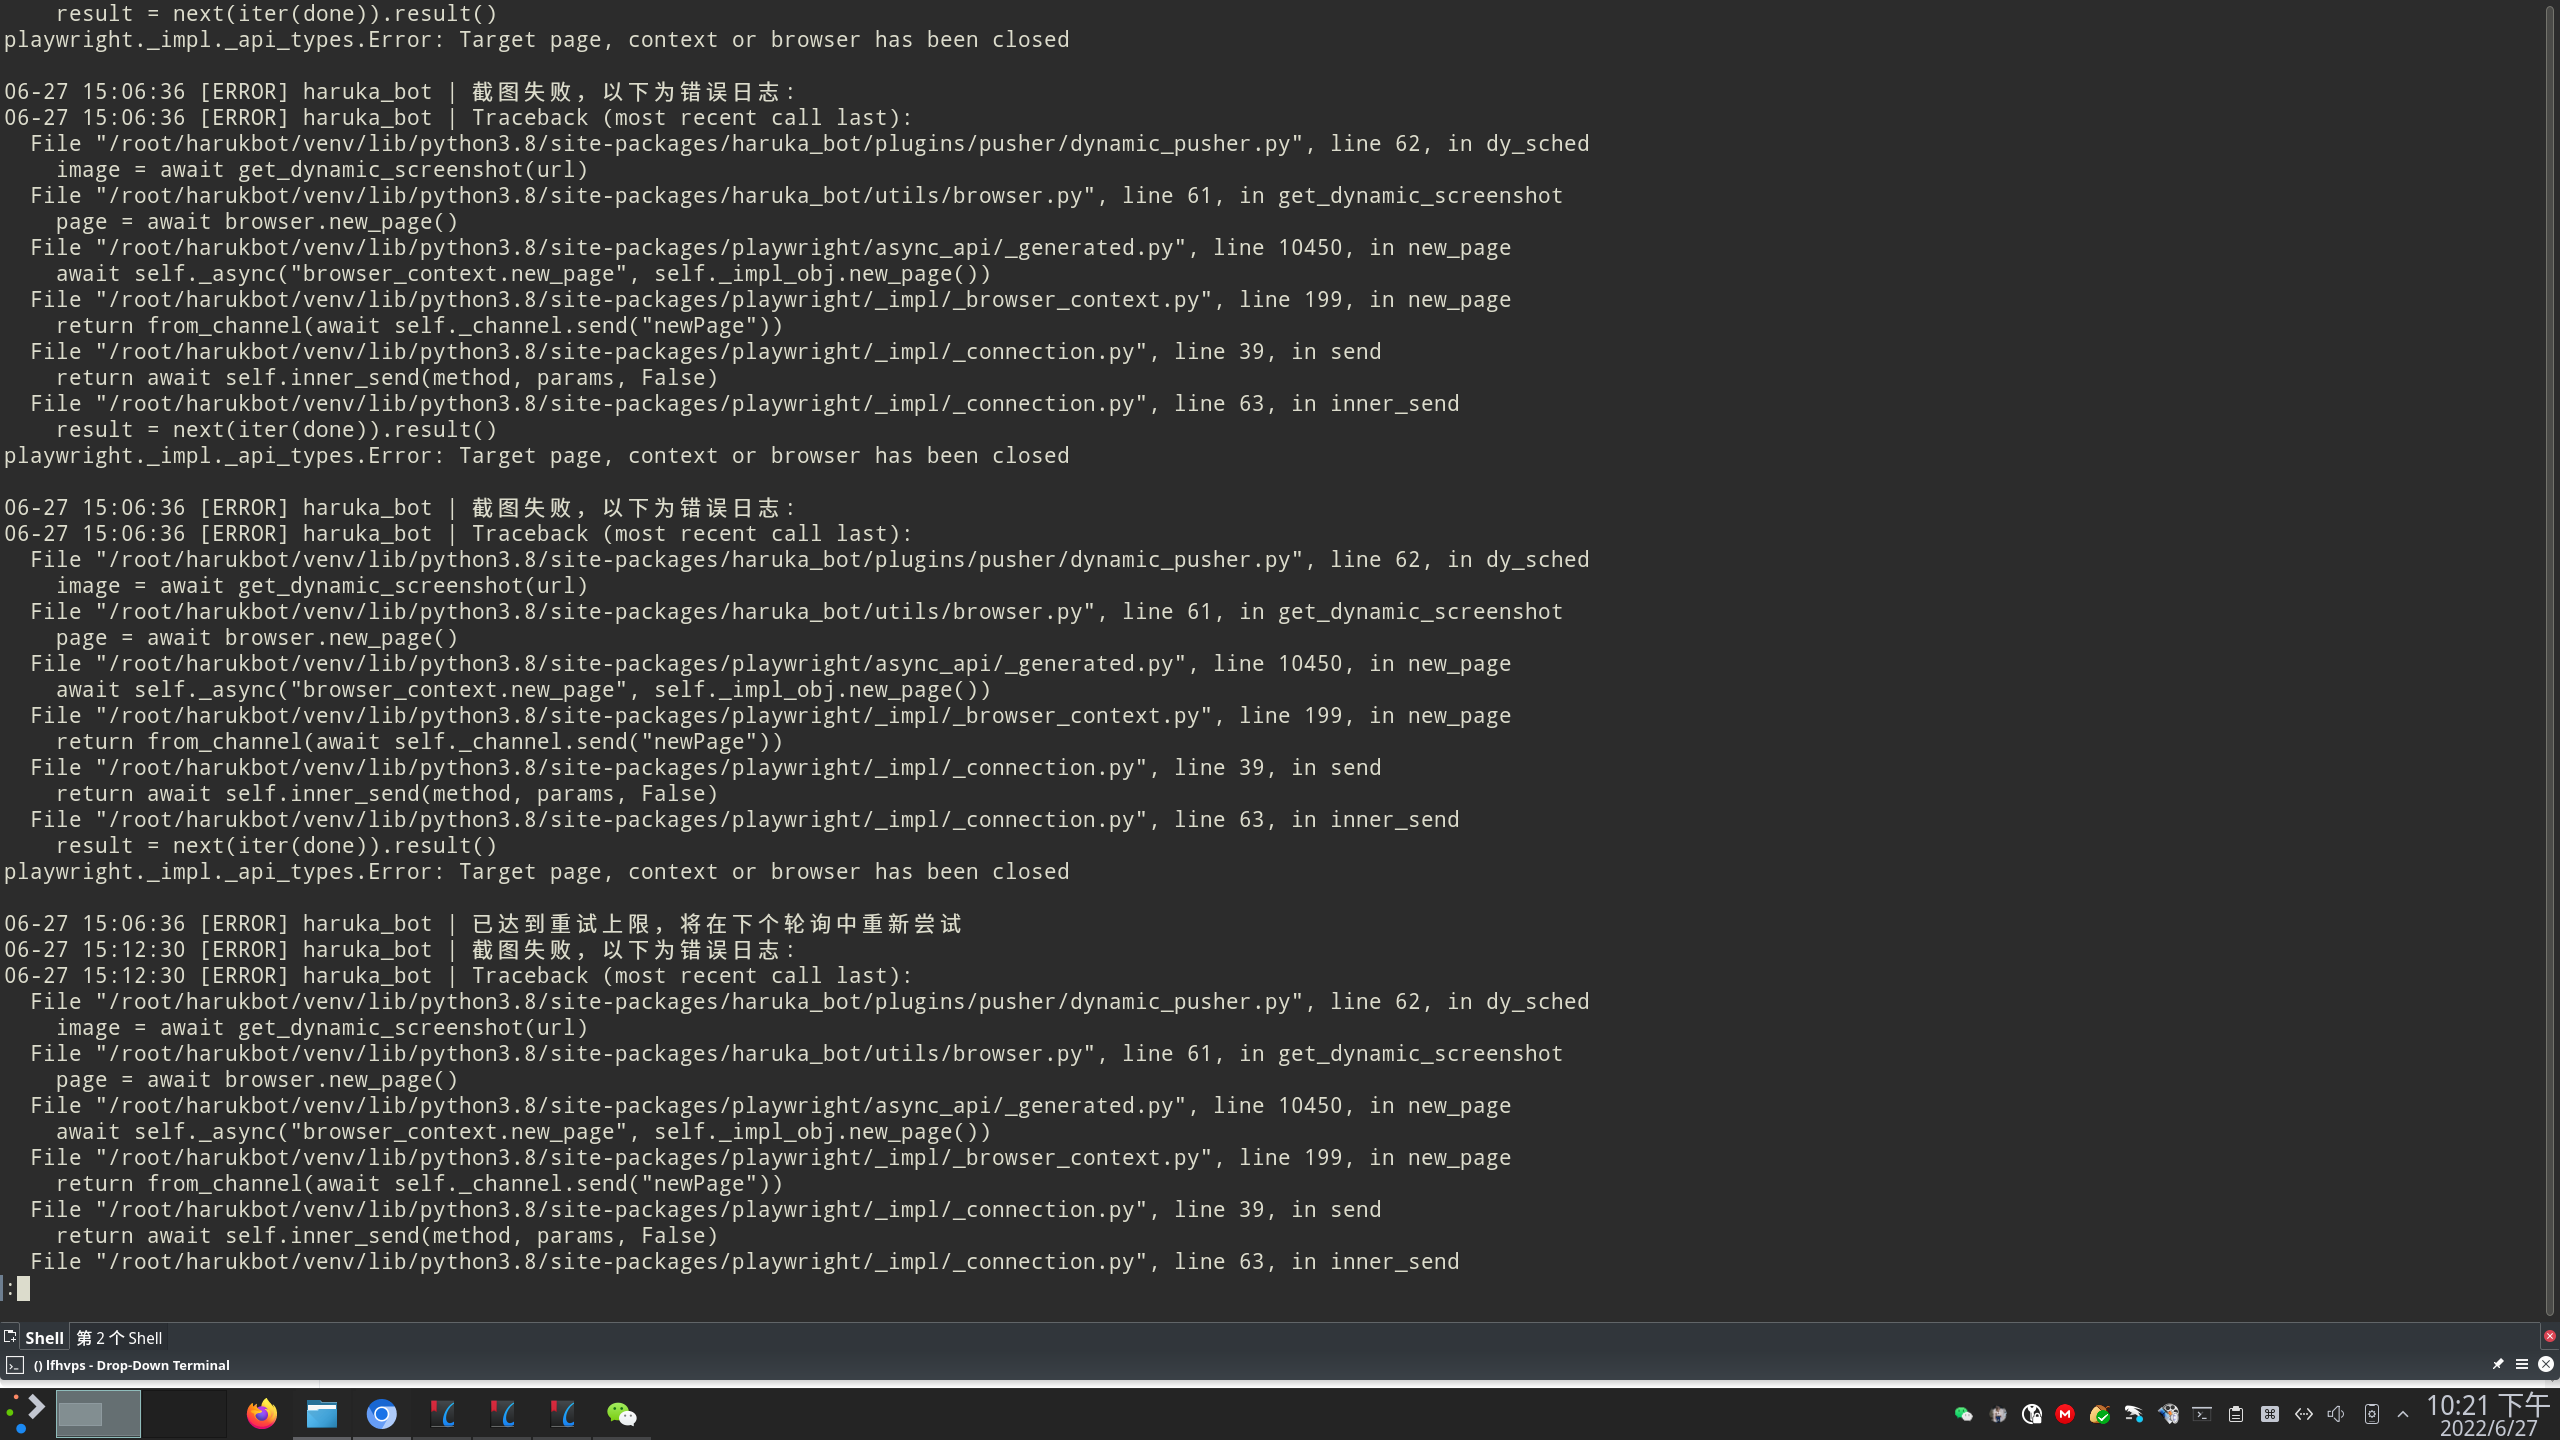This screenshot has width=2560, height=1440.
Task: Toggle the keep-open pin on the terminal
Action: 2497,1364
